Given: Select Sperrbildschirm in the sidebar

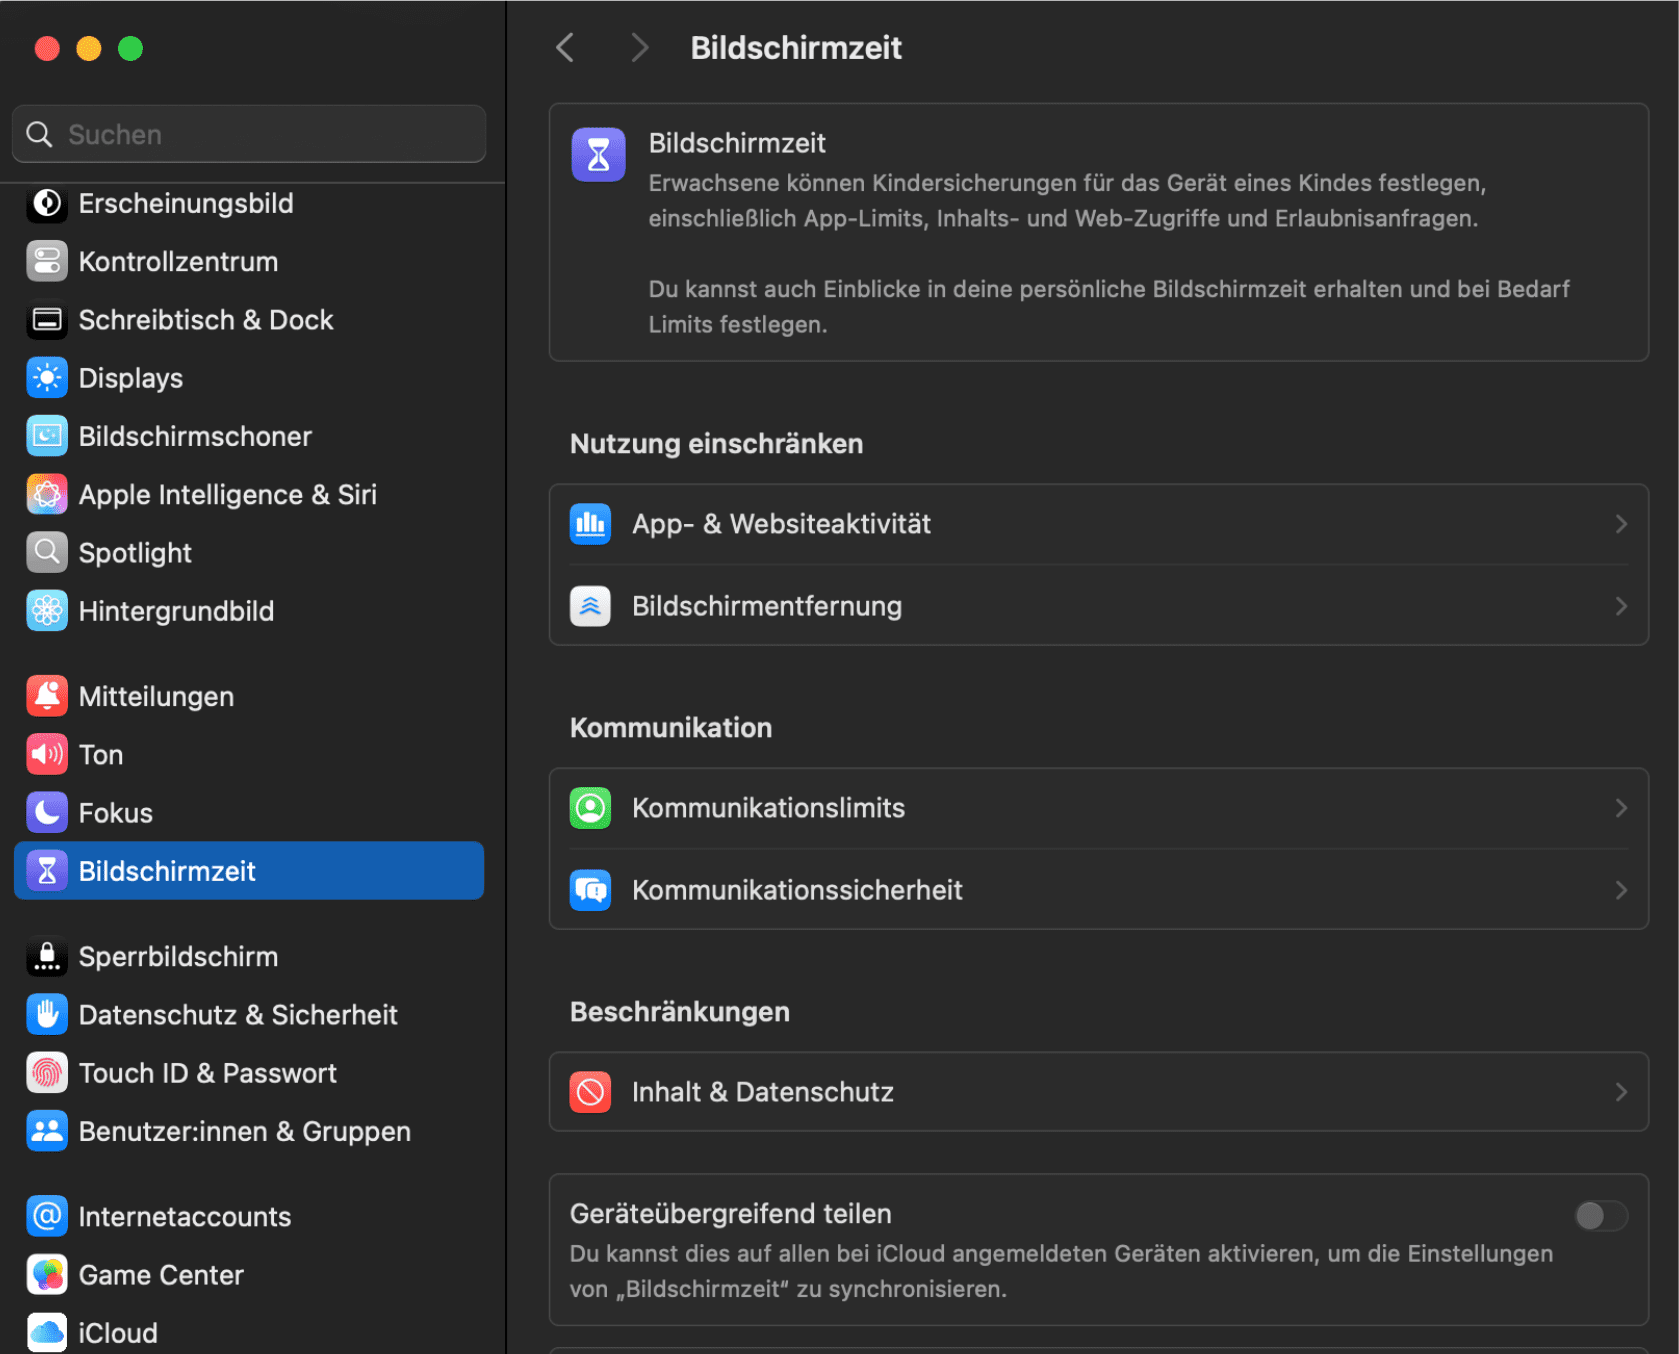Looking at the screenshot, I should pyautogui.click(x=178, y=957).
